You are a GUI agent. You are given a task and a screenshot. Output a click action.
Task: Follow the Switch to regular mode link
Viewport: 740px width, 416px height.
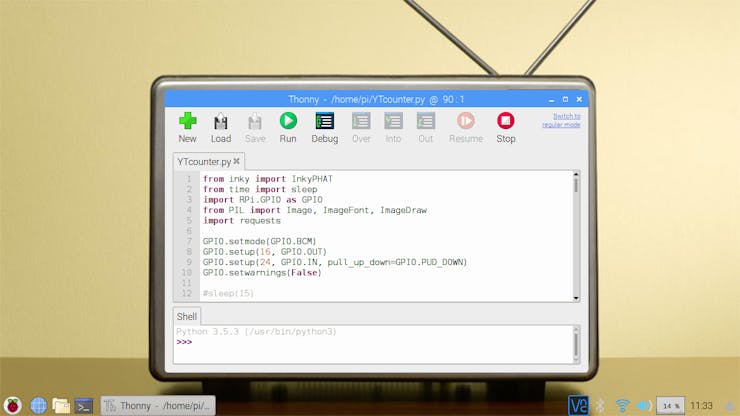click(561, 120)
